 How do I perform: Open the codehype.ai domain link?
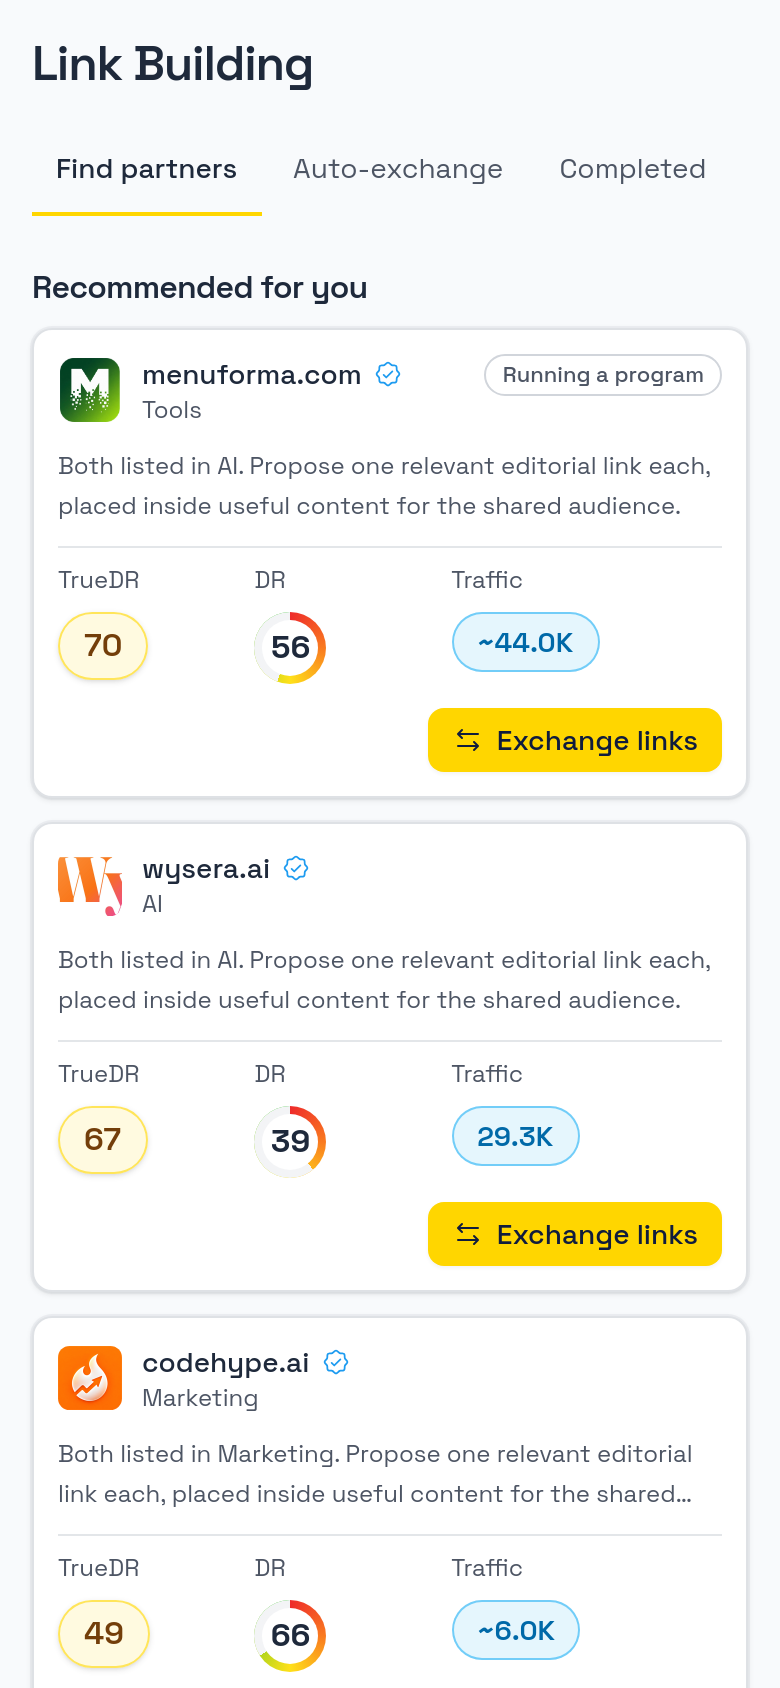(226, 1363)
